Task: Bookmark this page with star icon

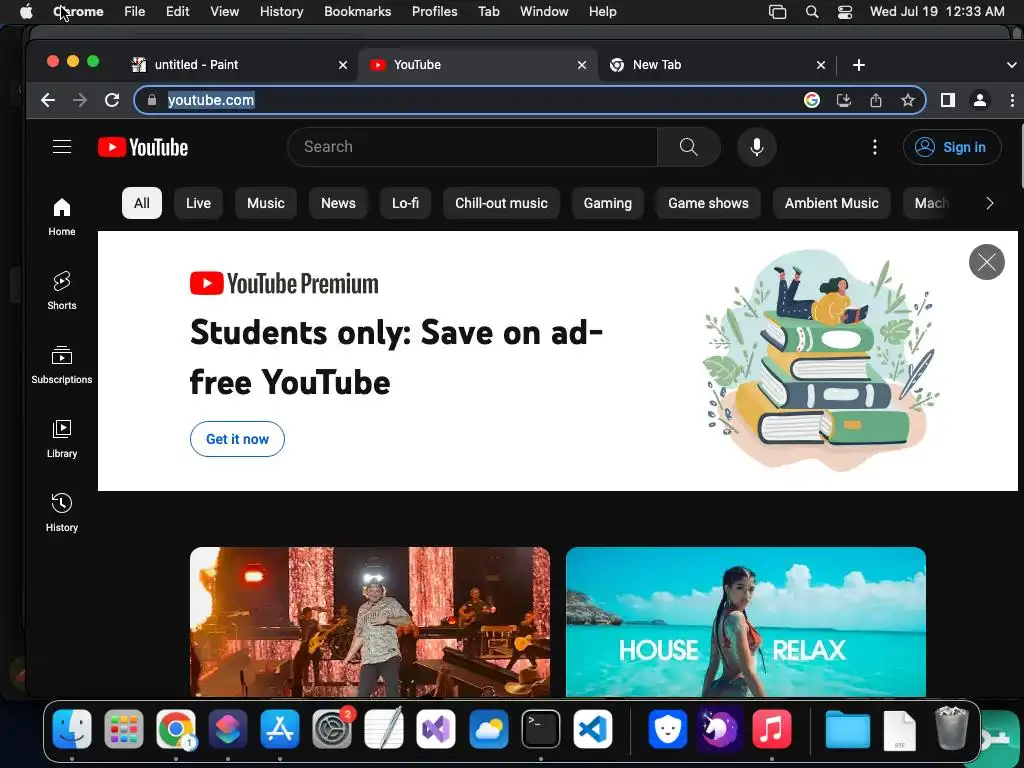Action: (x=908, y=100)
